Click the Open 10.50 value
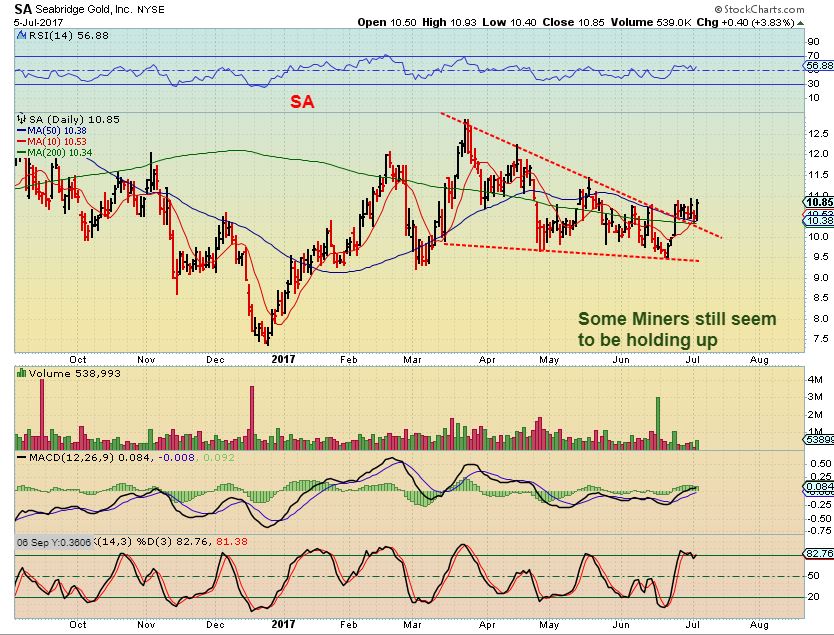The height and width of the screenshot is (635, 834). click(x=387, y=22)
